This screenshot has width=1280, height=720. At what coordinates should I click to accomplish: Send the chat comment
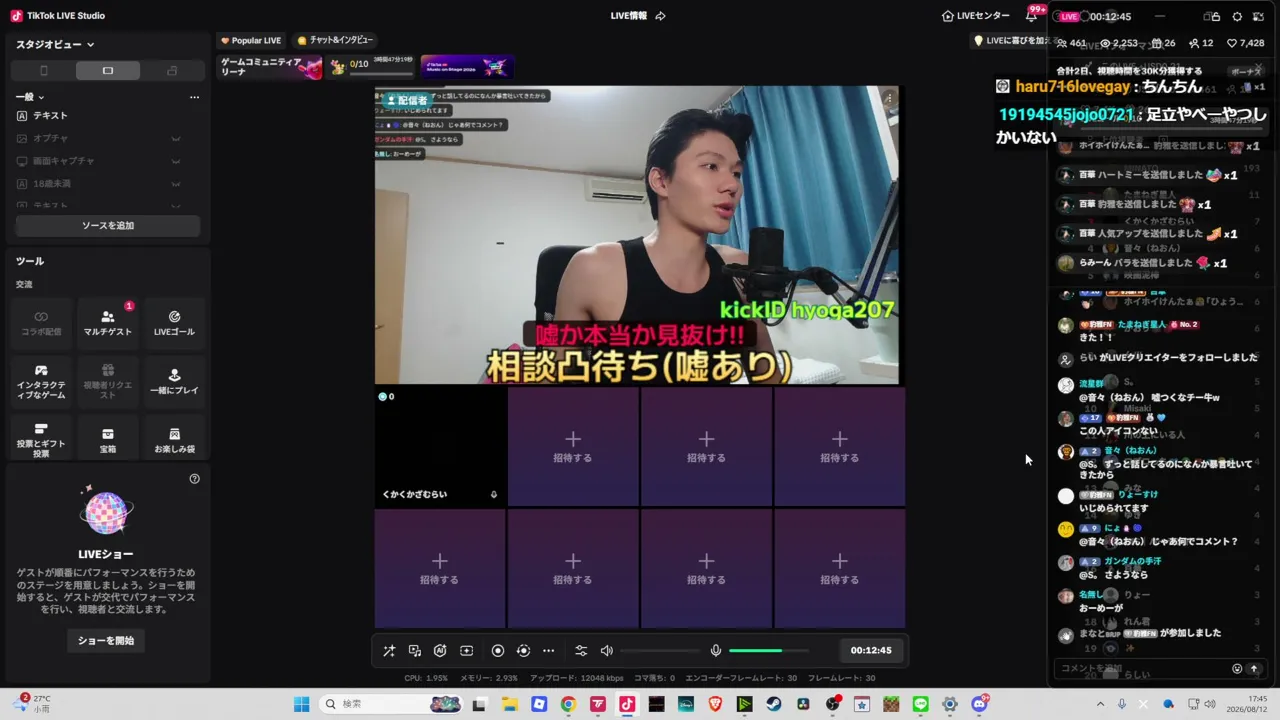coord(1254,669)
